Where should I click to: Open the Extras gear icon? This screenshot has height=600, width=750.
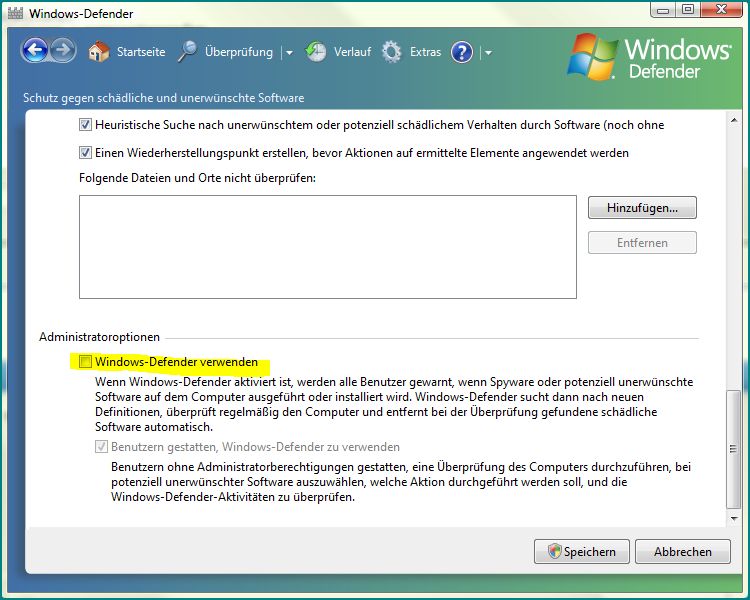[x=391, y=52]
